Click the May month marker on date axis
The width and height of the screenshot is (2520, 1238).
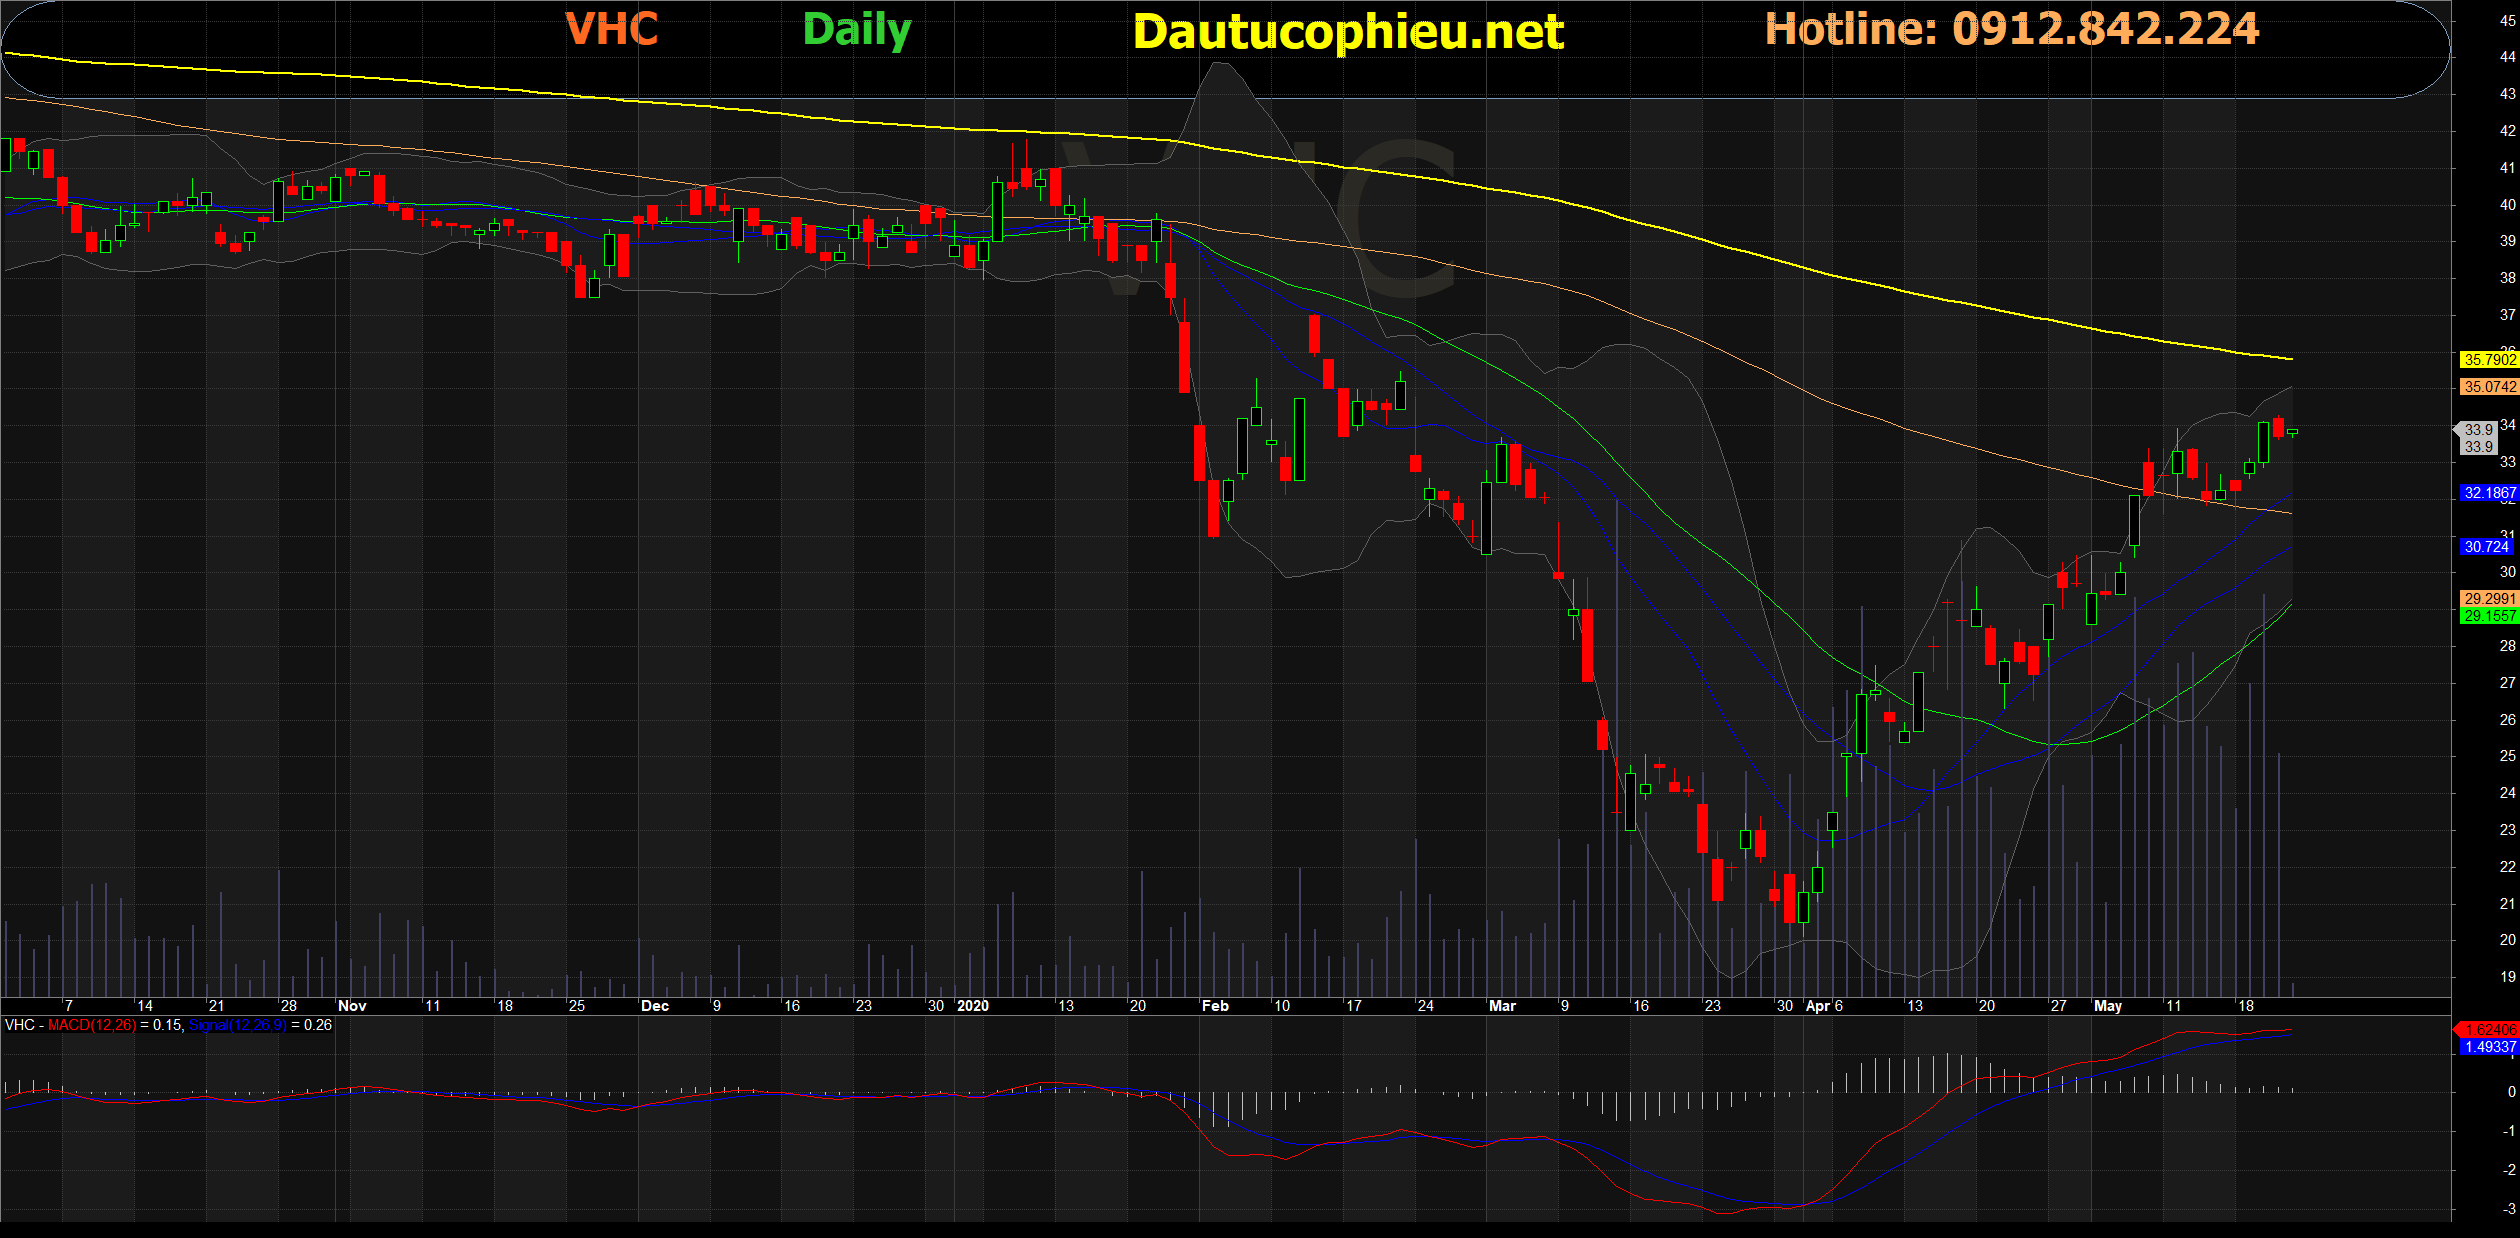pyautogui.click(x=2107, y=1006)
